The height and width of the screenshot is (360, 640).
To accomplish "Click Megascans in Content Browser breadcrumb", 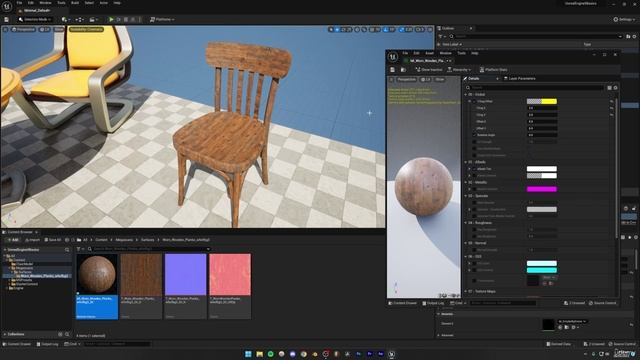I will tap(124, 240).
